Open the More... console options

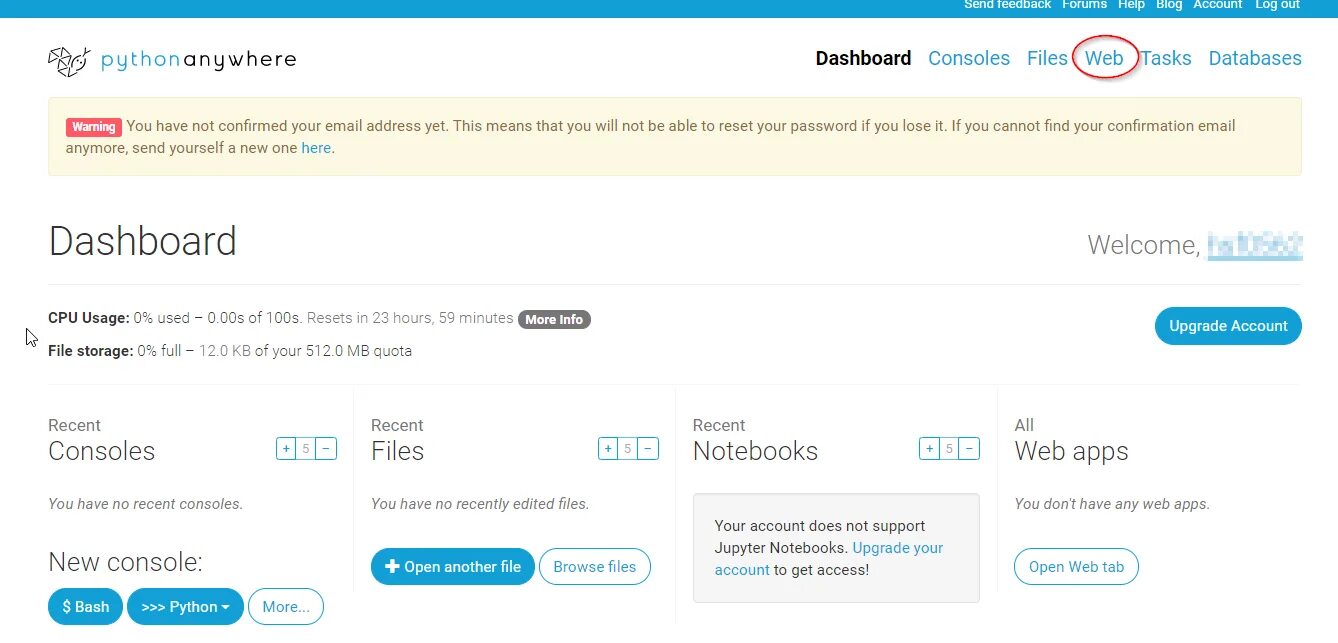(286, 606)
